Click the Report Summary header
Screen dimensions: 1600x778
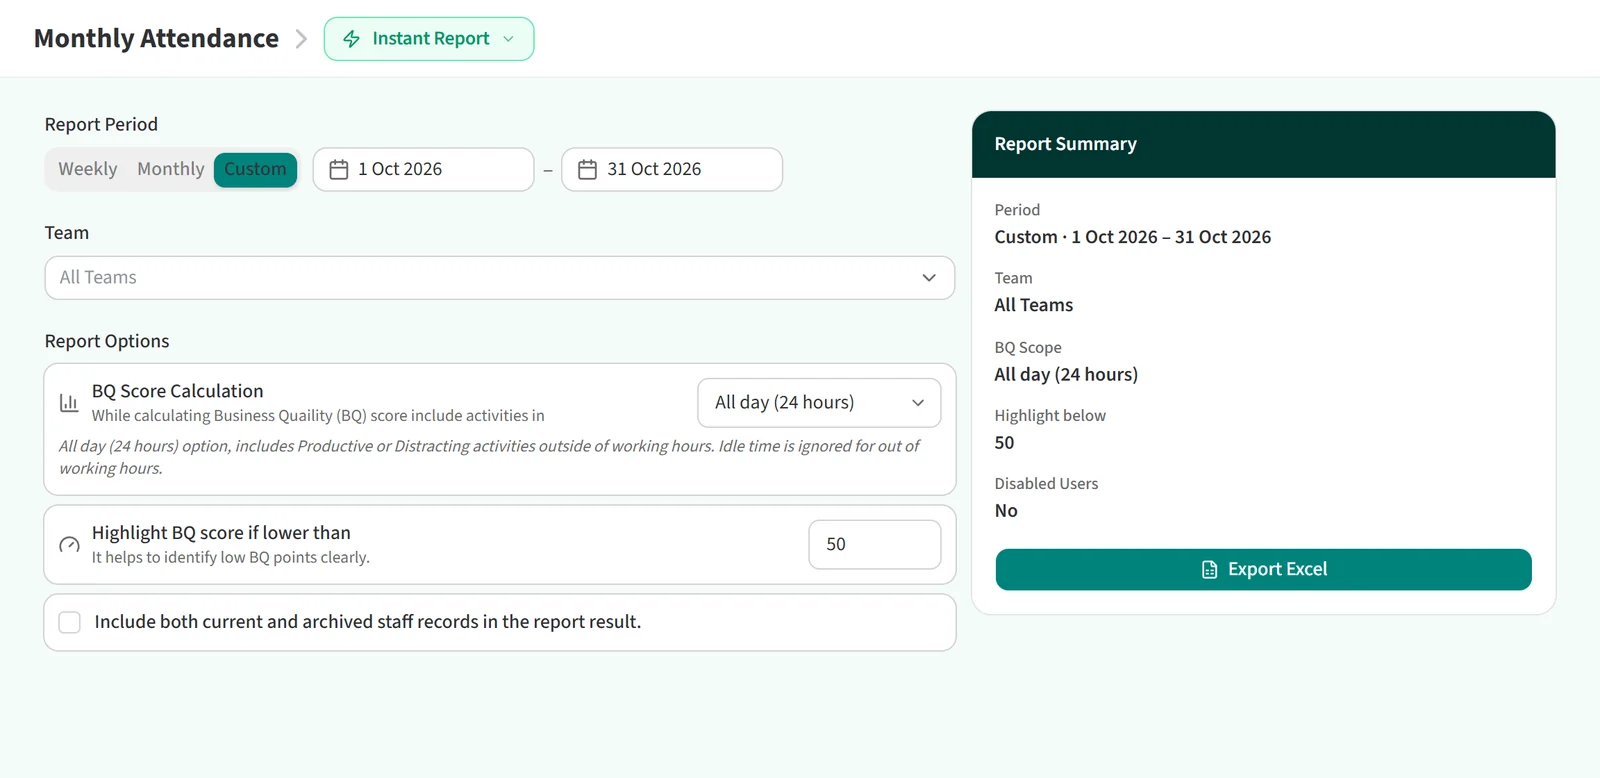tap(1263, 144)
